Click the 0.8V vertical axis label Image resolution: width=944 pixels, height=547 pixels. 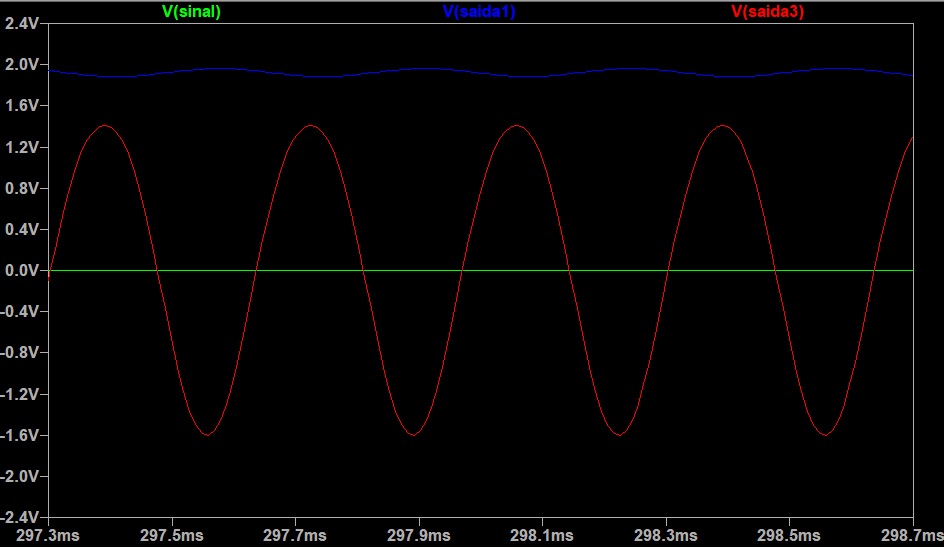[22, 188]
